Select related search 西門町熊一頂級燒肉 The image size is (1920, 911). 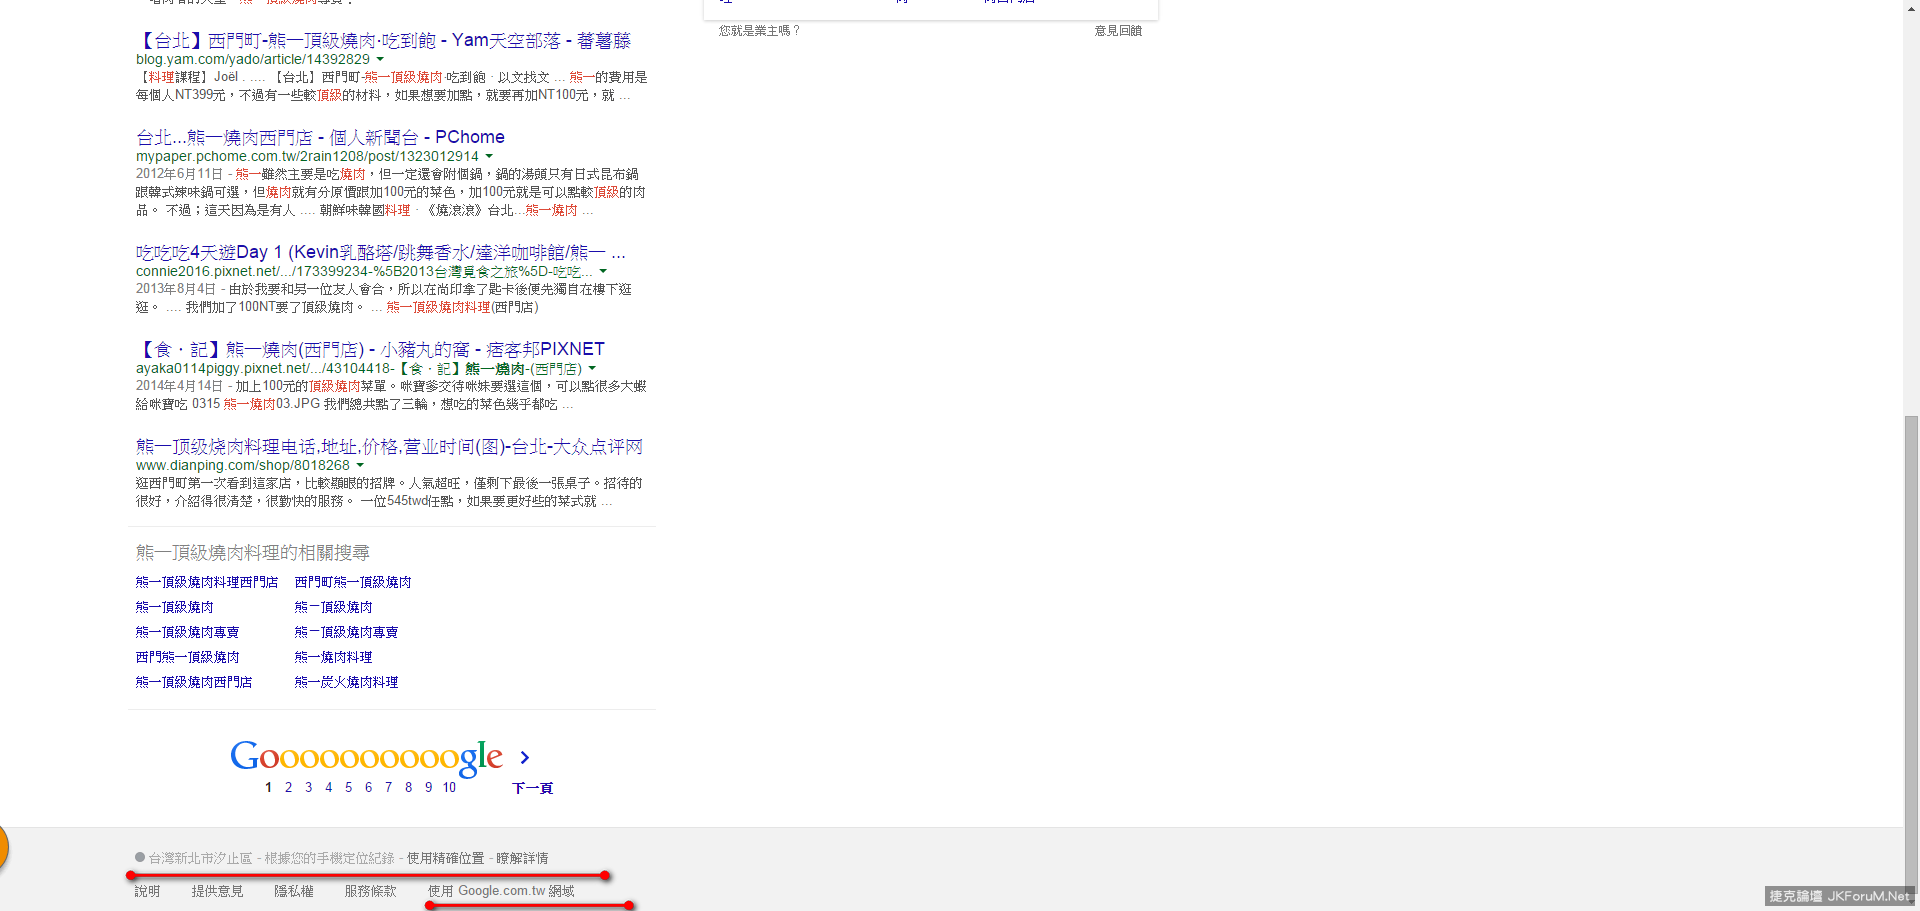352,582
